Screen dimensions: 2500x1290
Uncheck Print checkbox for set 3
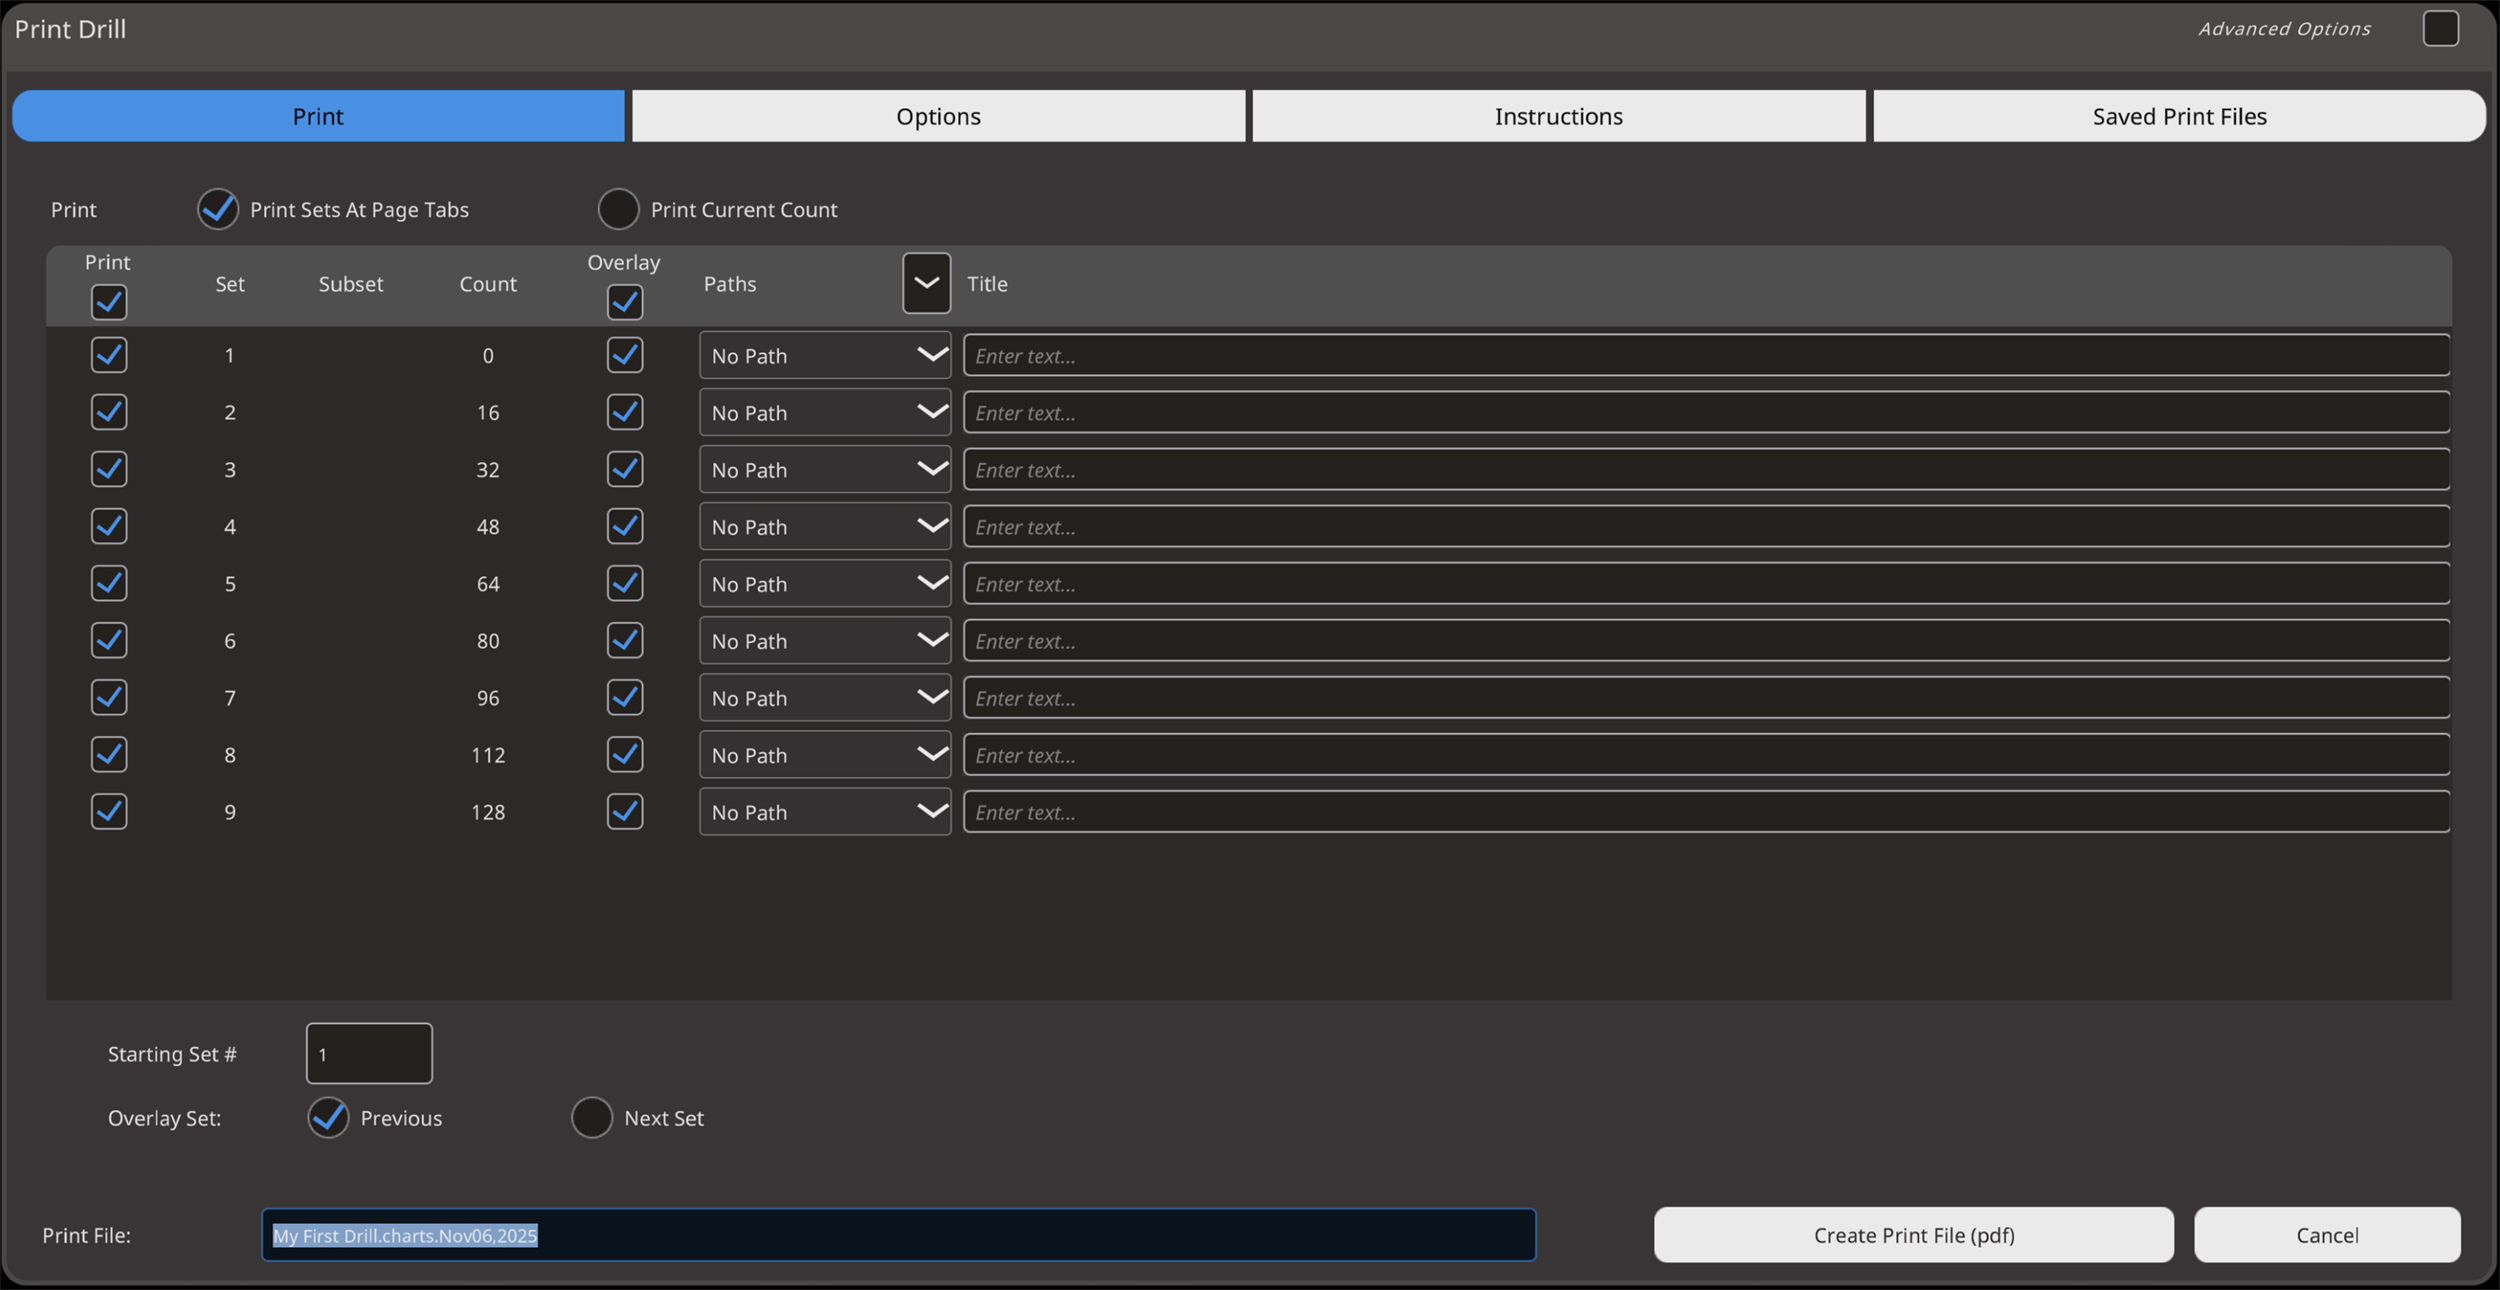click(109, 469)
